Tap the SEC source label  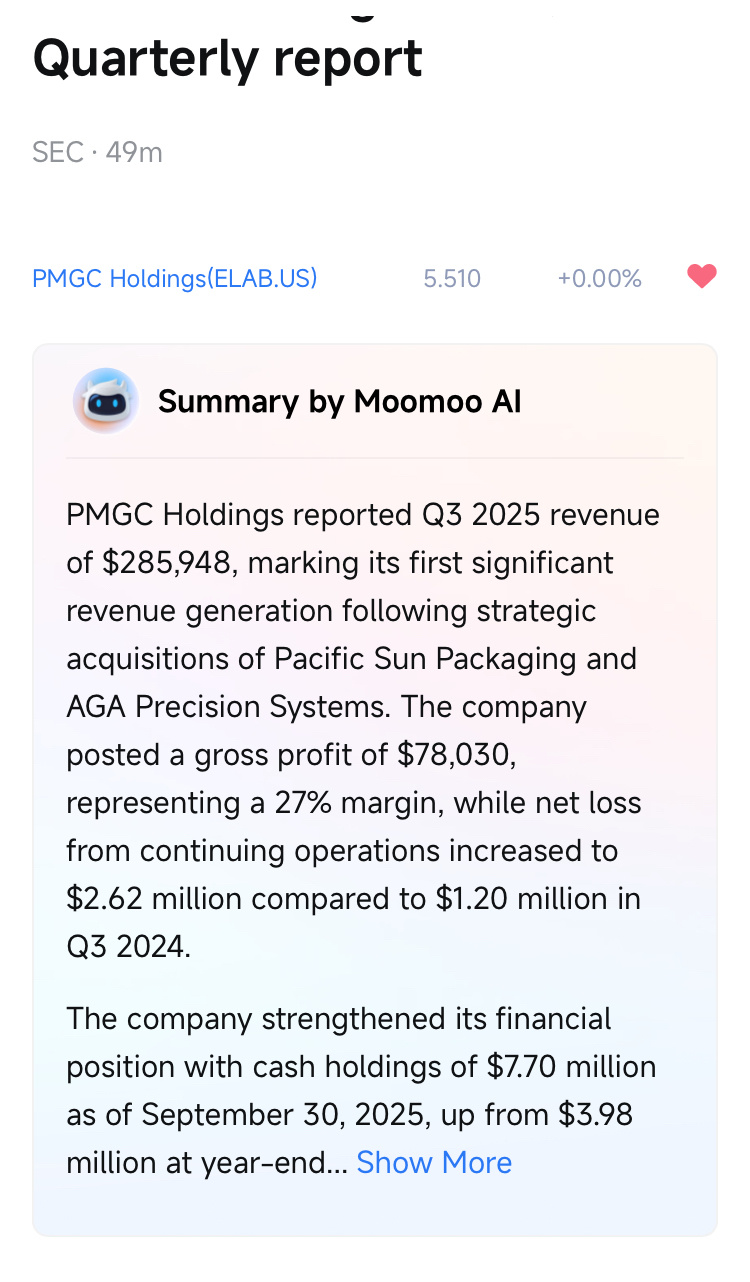(x=58, y=152)
